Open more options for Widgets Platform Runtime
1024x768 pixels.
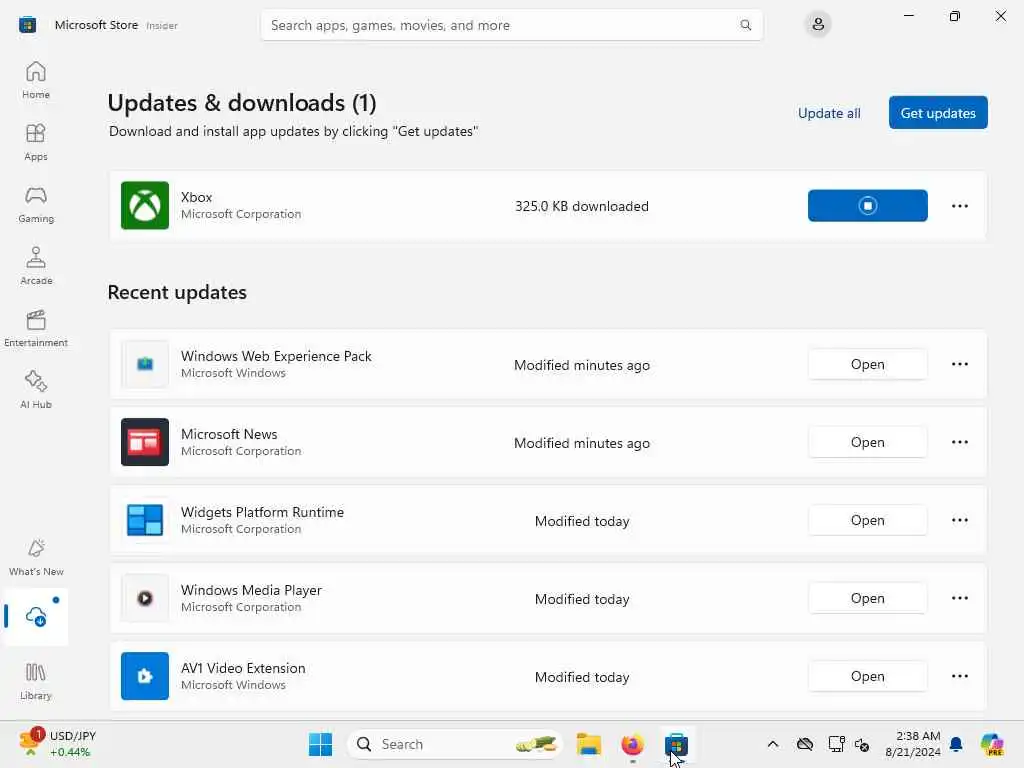coord(959,520)
